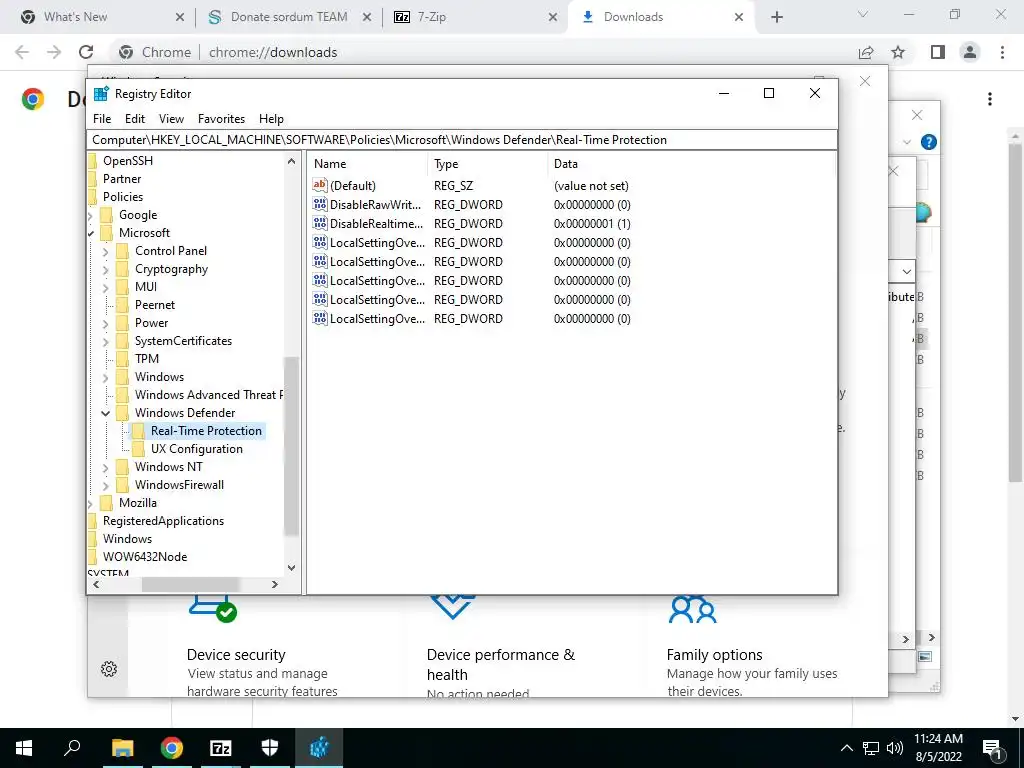Switch to the What's New tab

[x=101, y=17]
